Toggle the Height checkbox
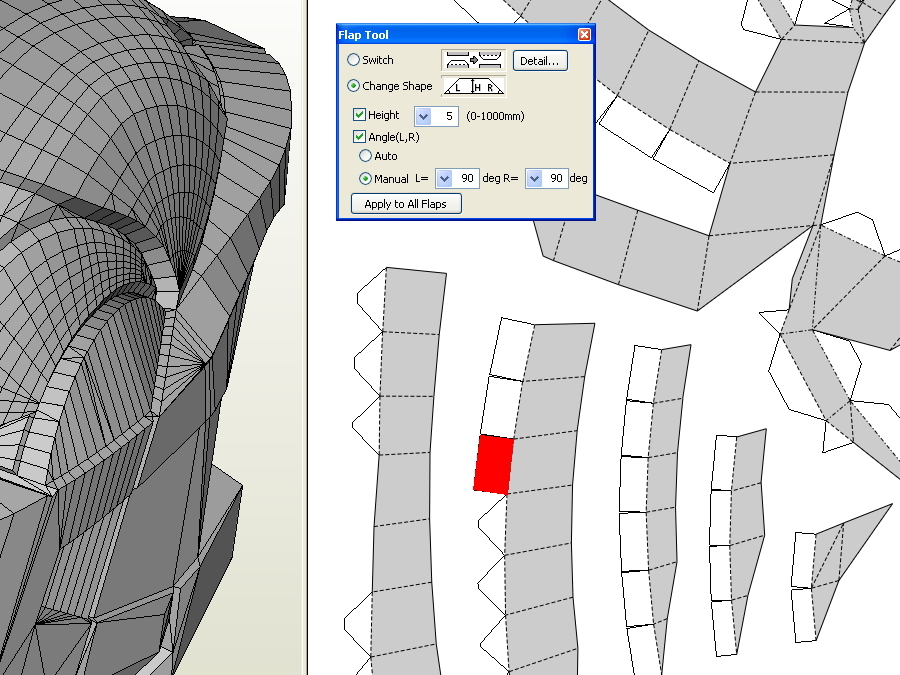The image size is (900, 675). click(359, 115)
